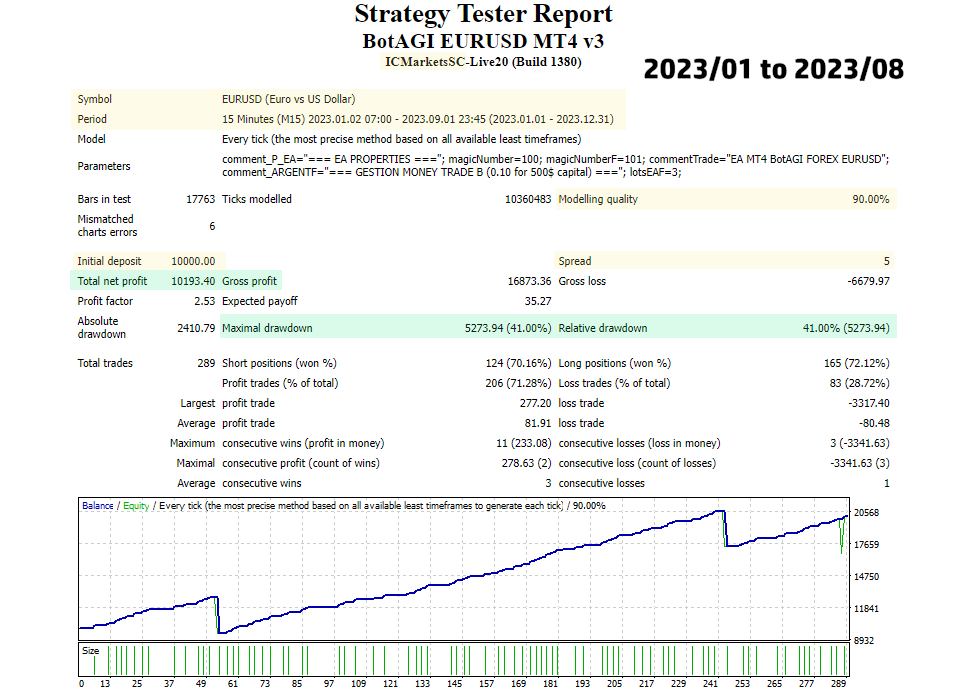Click the 'Expected payoff' label
The height and width of the screenshot is (696, 953).
260,301
